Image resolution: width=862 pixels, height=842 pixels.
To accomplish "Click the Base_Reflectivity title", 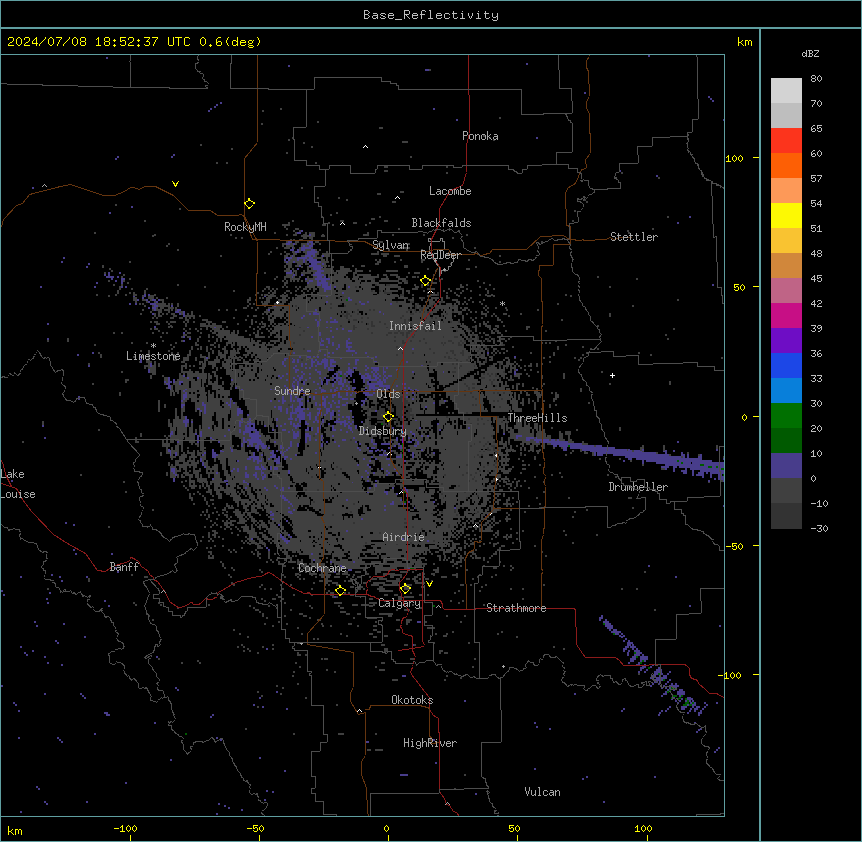I will tap(431, 15).
